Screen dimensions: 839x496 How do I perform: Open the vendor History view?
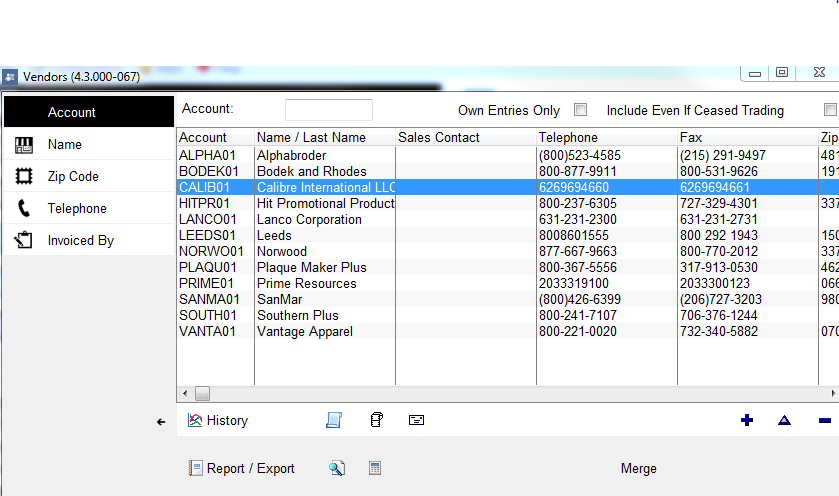(218, 421)
